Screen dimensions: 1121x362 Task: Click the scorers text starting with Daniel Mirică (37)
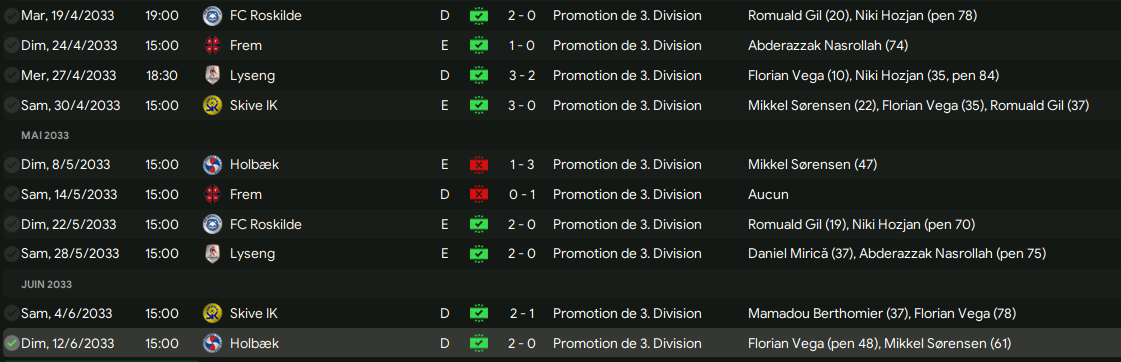pyautogui.click(x=897, y=254)
